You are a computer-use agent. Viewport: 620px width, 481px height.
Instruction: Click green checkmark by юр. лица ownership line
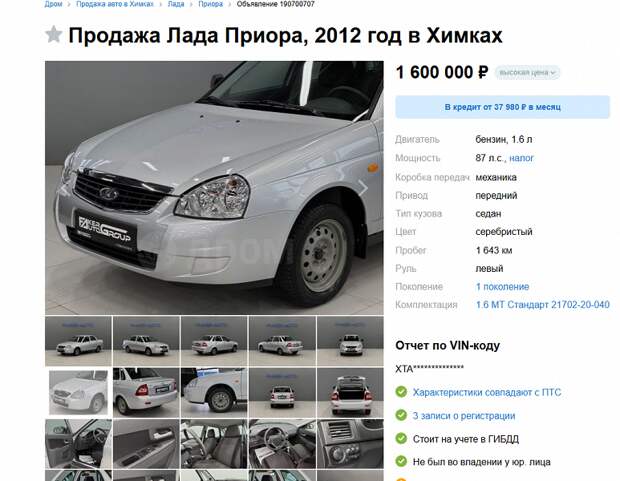pyautogui.click(x=401, y=461)
